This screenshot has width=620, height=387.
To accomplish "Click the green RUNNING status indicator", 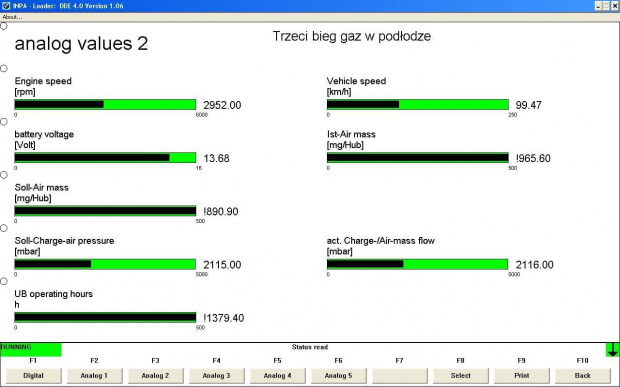I will pos(31,349).
